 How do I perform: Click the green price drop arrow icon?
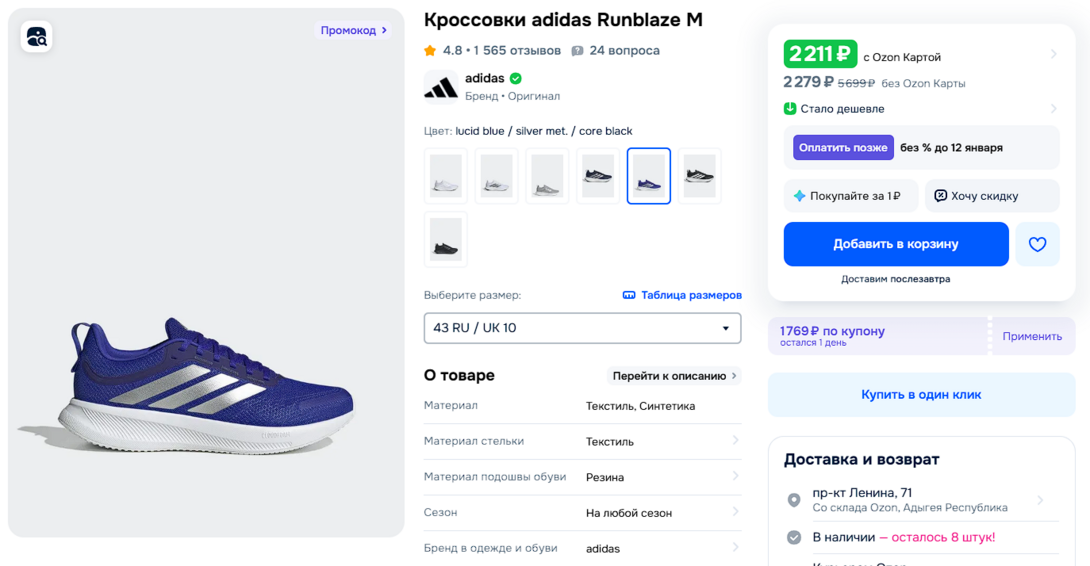pyautogui.click(x=790, y=109)
